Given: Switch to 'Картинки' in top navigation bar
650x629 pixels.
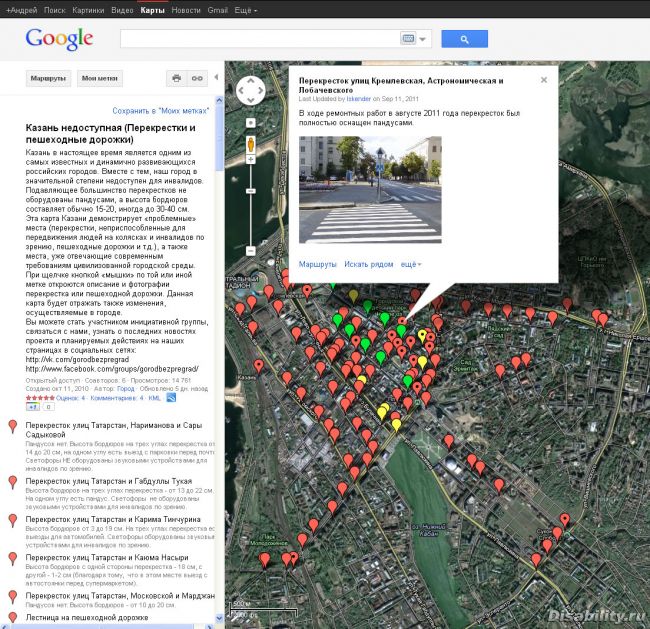Looking at the screenshot, I should [88, 9].
